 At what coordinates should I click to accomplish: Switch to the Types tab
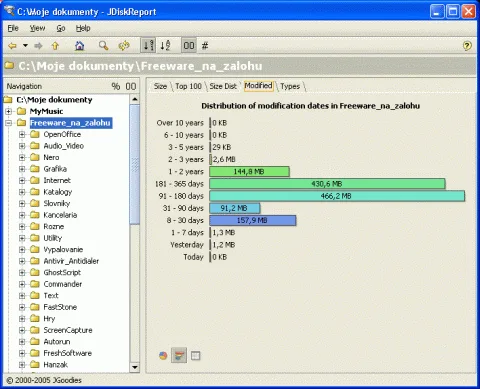click(x=290, y=86)
